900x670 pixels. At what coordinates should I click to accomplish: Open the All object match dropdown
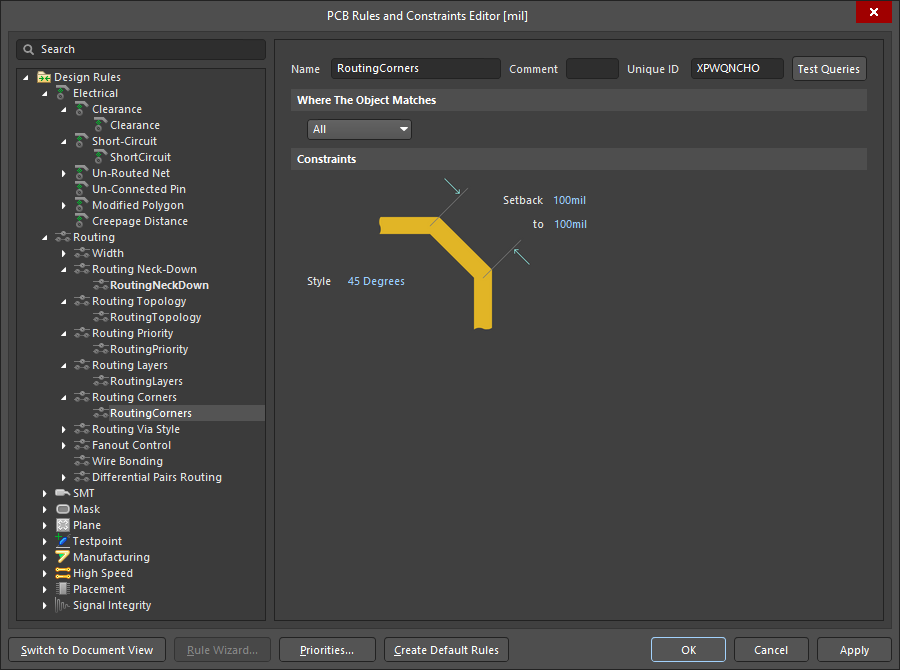(359, 129)
